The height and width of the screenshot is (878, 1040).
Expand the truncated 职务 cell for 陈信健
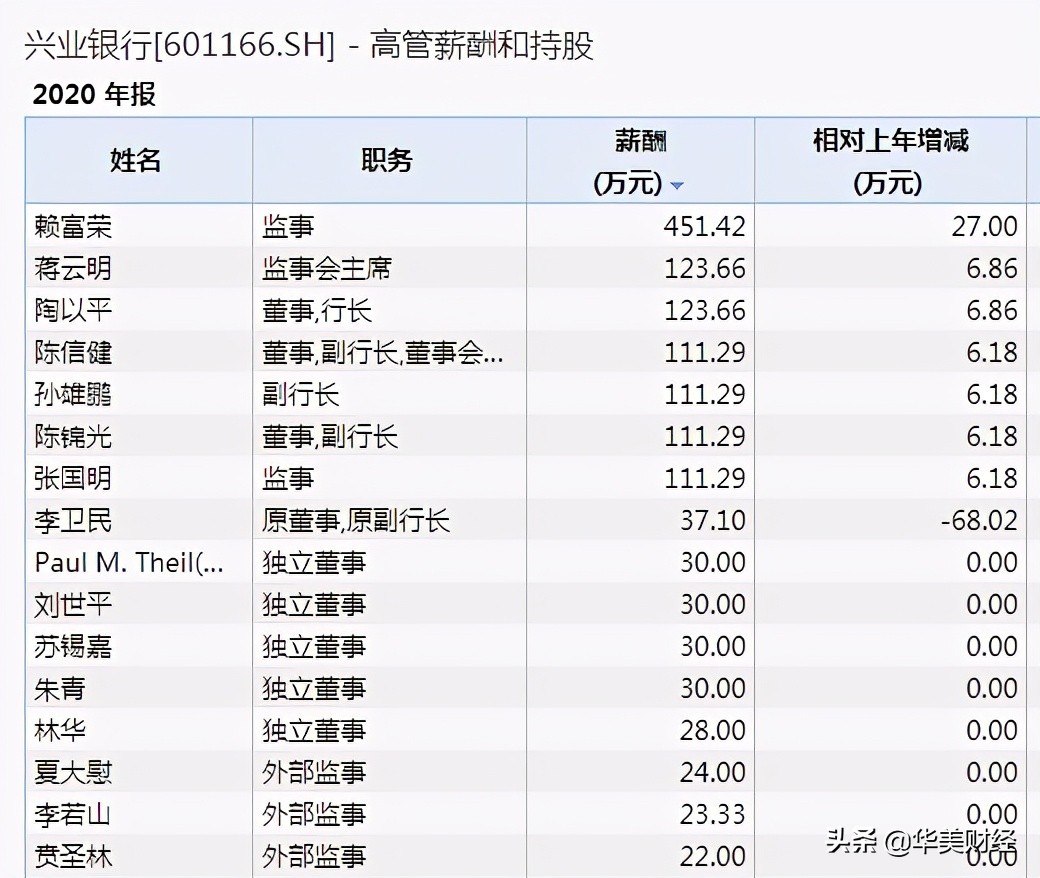[x=390, y=352]
